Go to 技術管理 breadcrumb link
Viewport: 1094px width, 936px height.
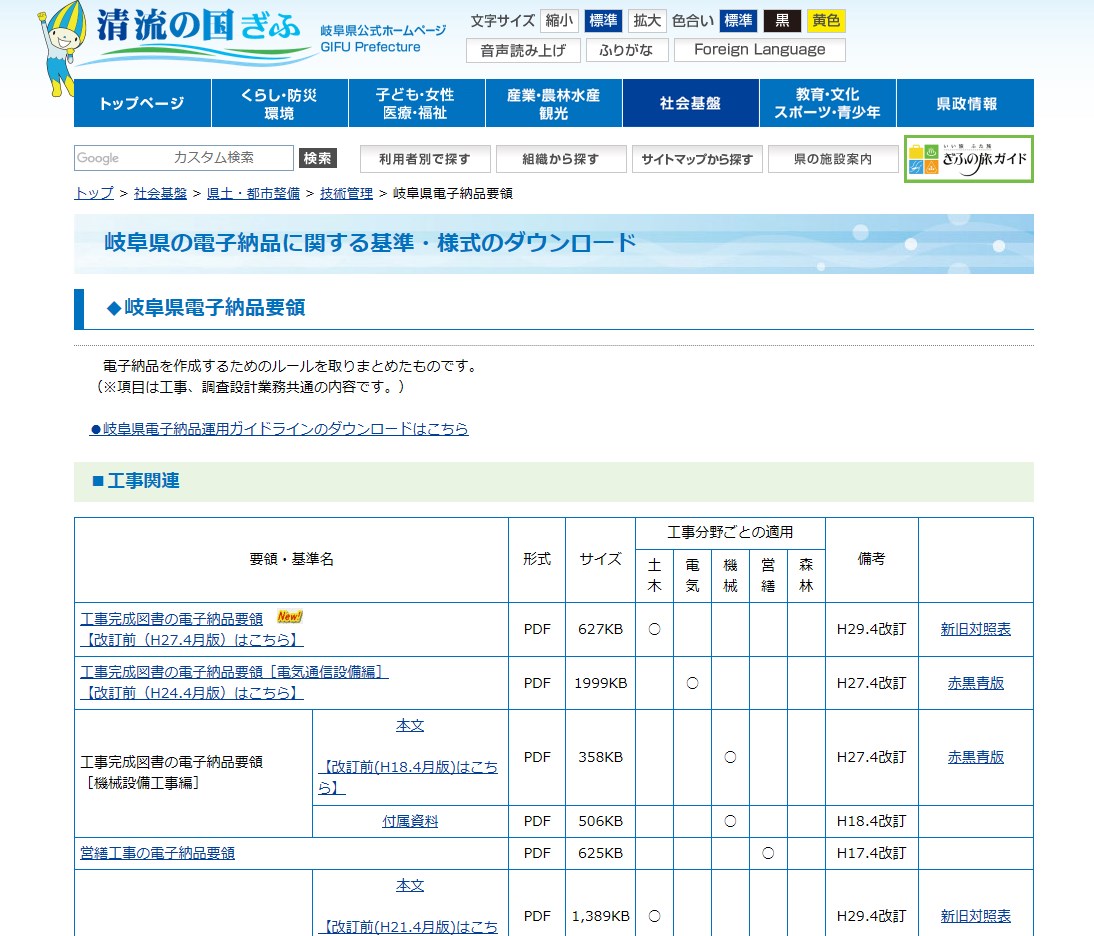pos(346,193)
